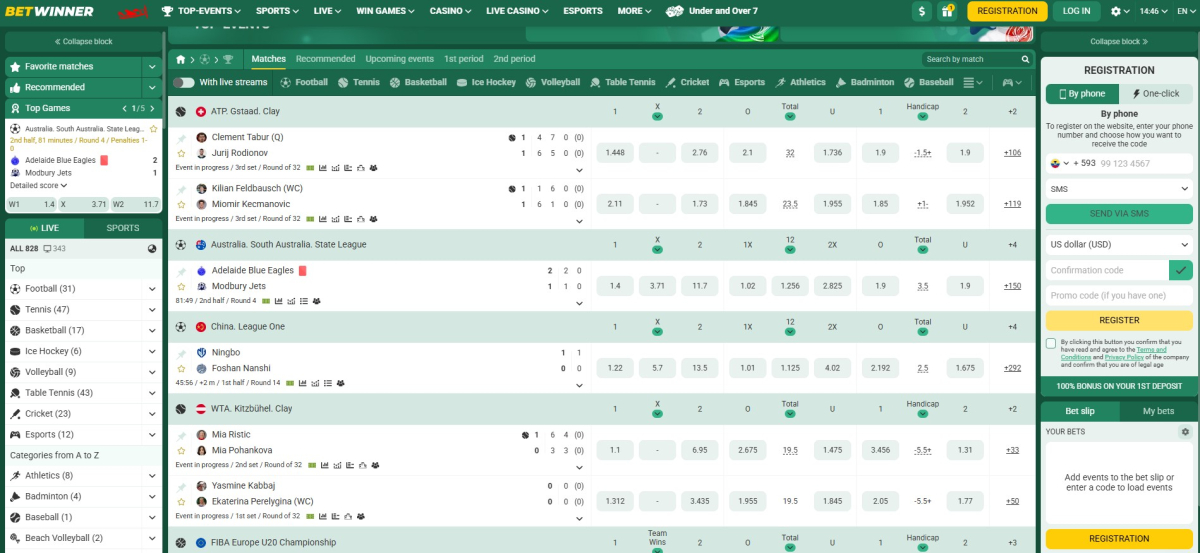Screen dimensions: 1200x553
Task: Open Under and Over 7 dice game
Action: (712, 11)
